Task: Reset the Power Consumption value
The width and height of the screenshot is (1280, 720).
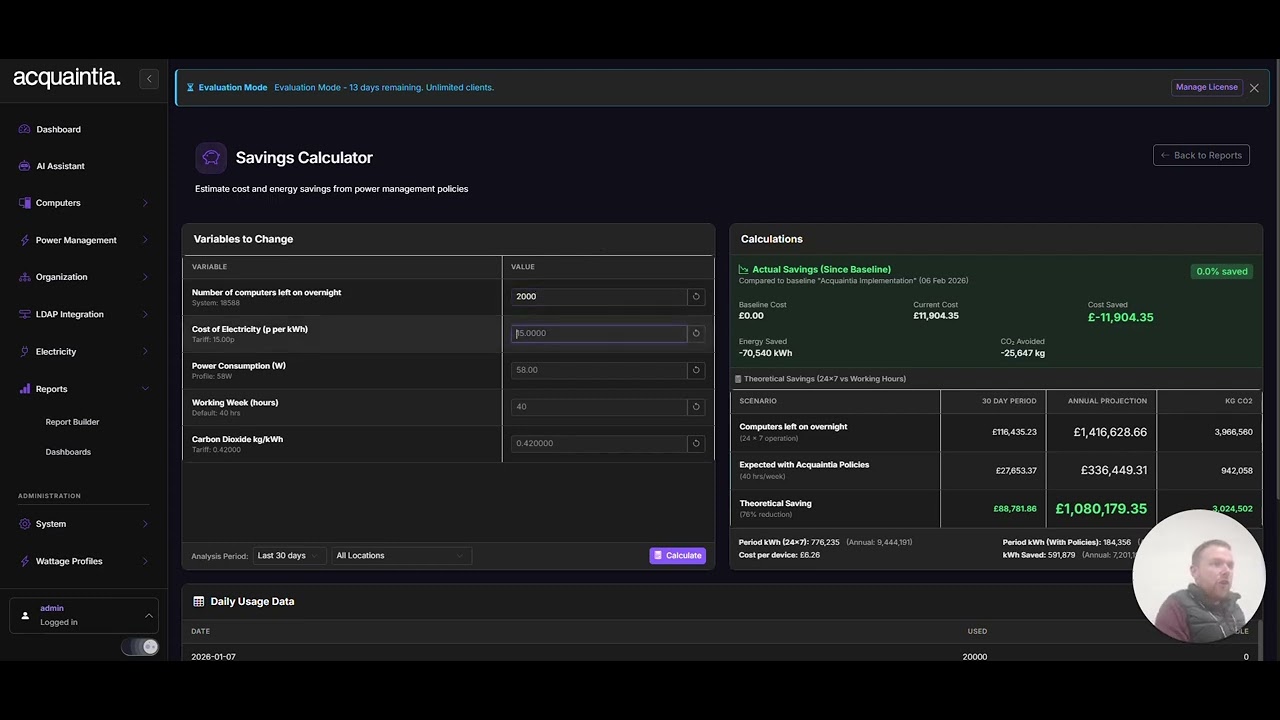Action: (696, 370)
